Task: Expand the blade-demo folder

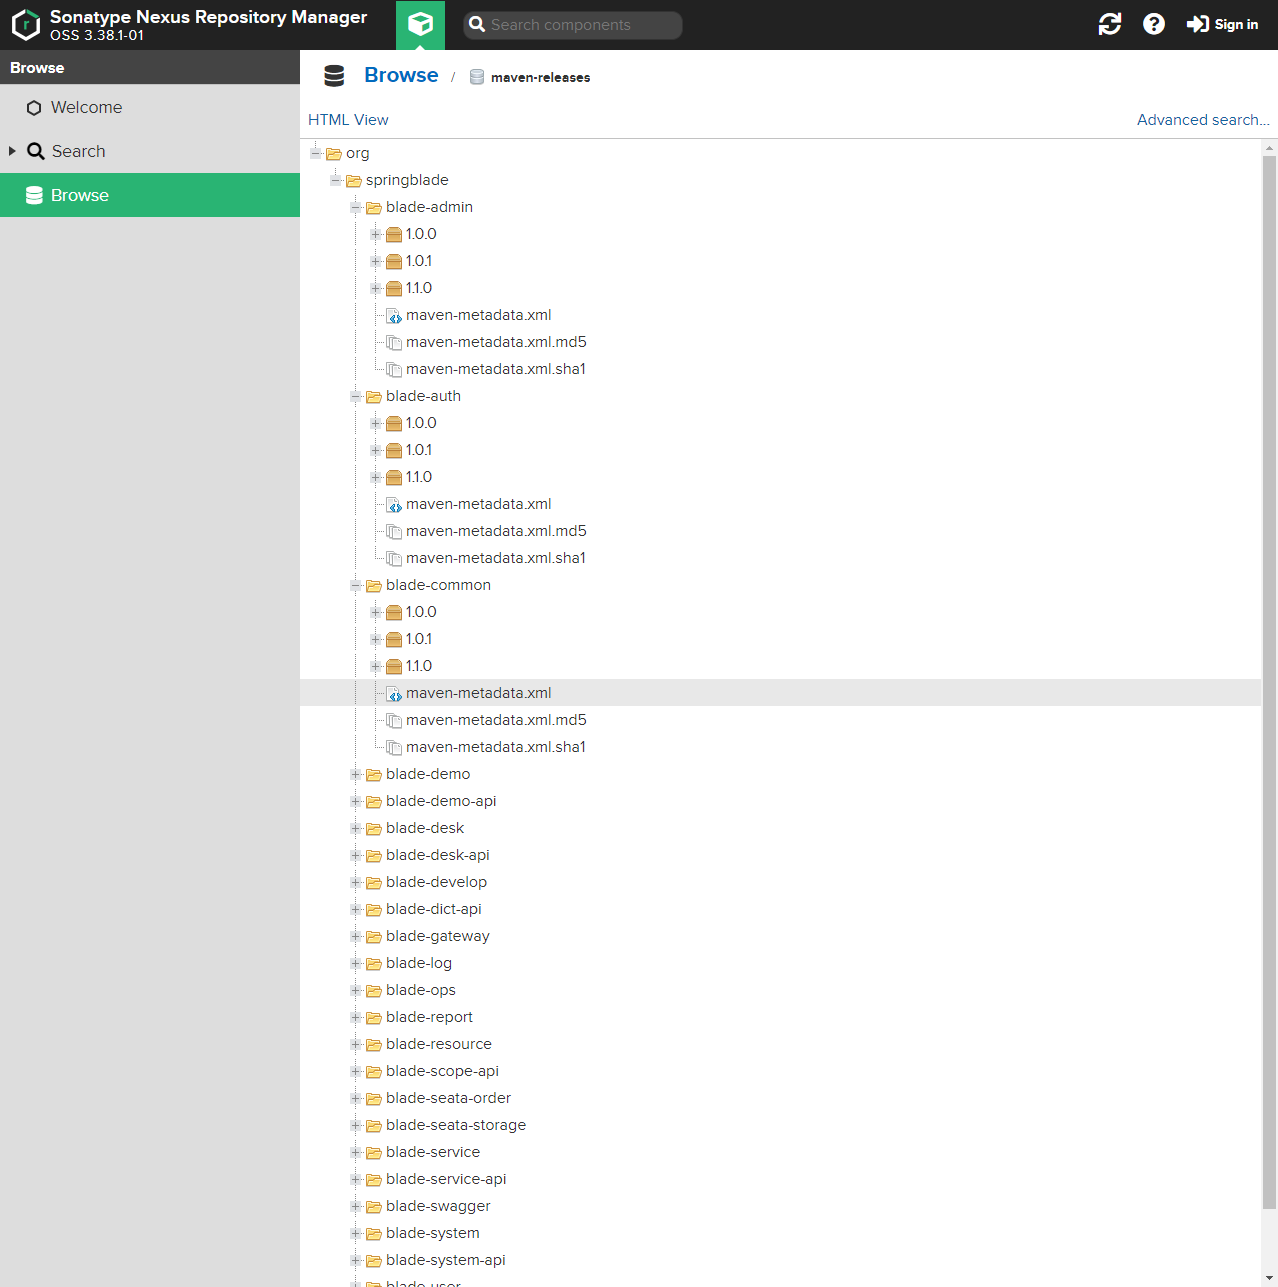Action: (355, 774)
